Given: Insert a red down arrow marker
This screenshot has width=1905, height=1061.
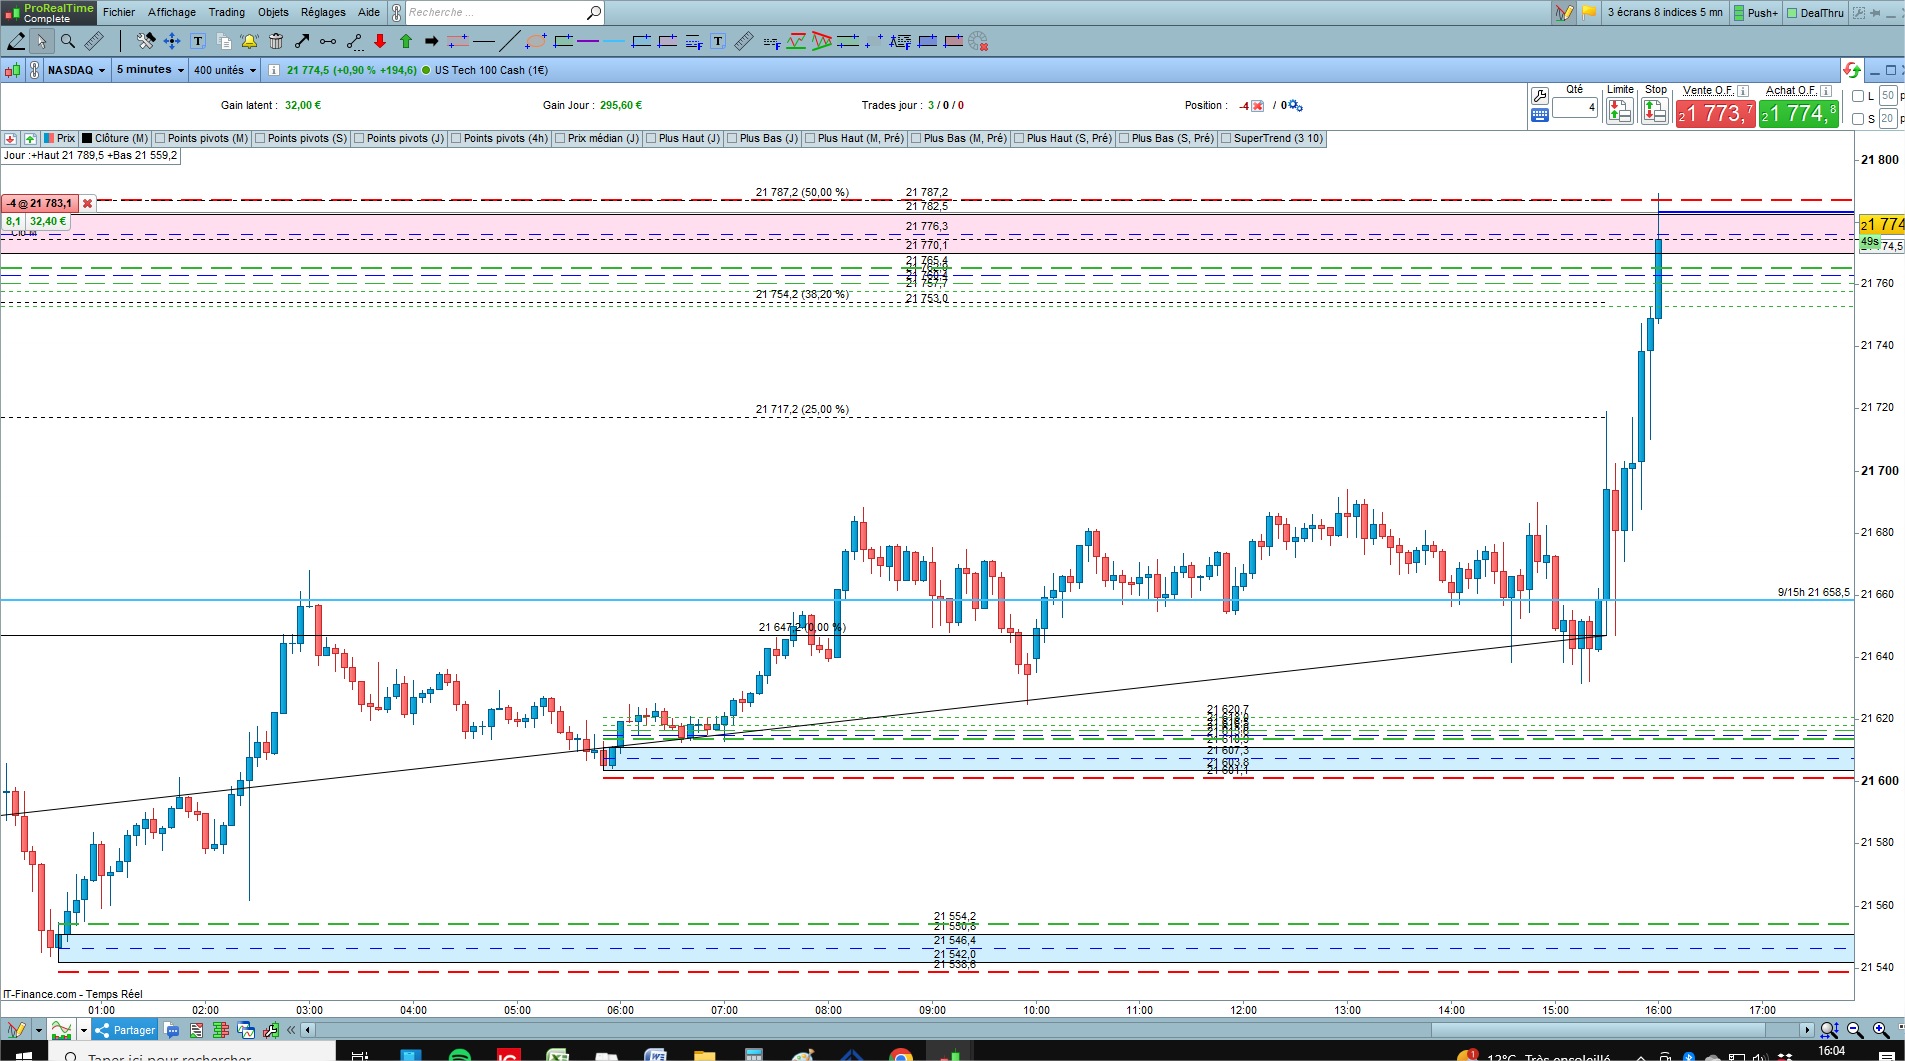Looking at the screenshot, I should tap(380, 41).
